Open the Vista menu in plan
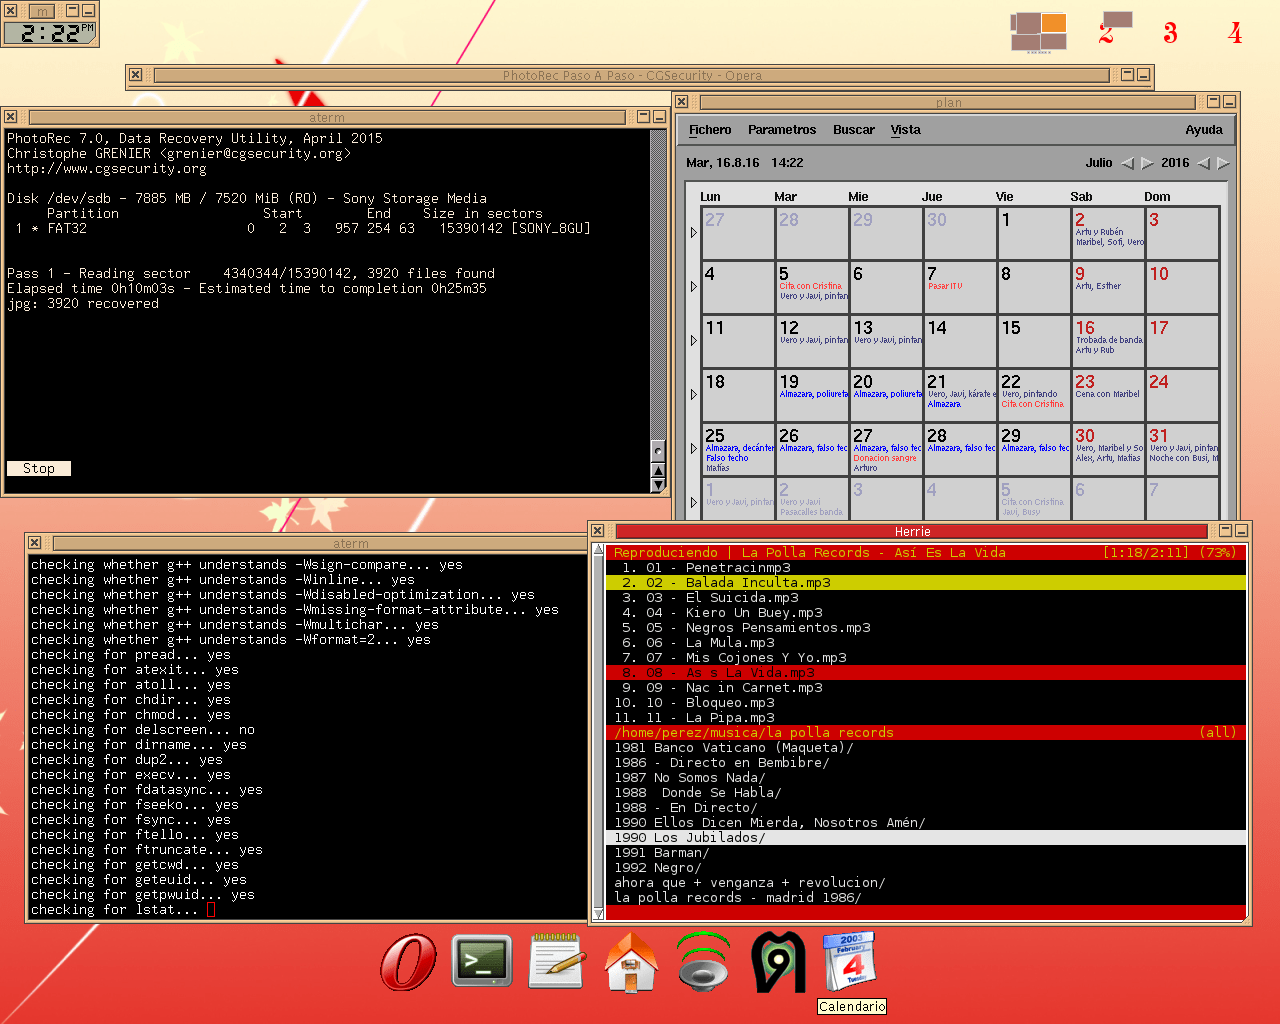The height and width of the screenshot is (1024, 1280). point(906,130)
